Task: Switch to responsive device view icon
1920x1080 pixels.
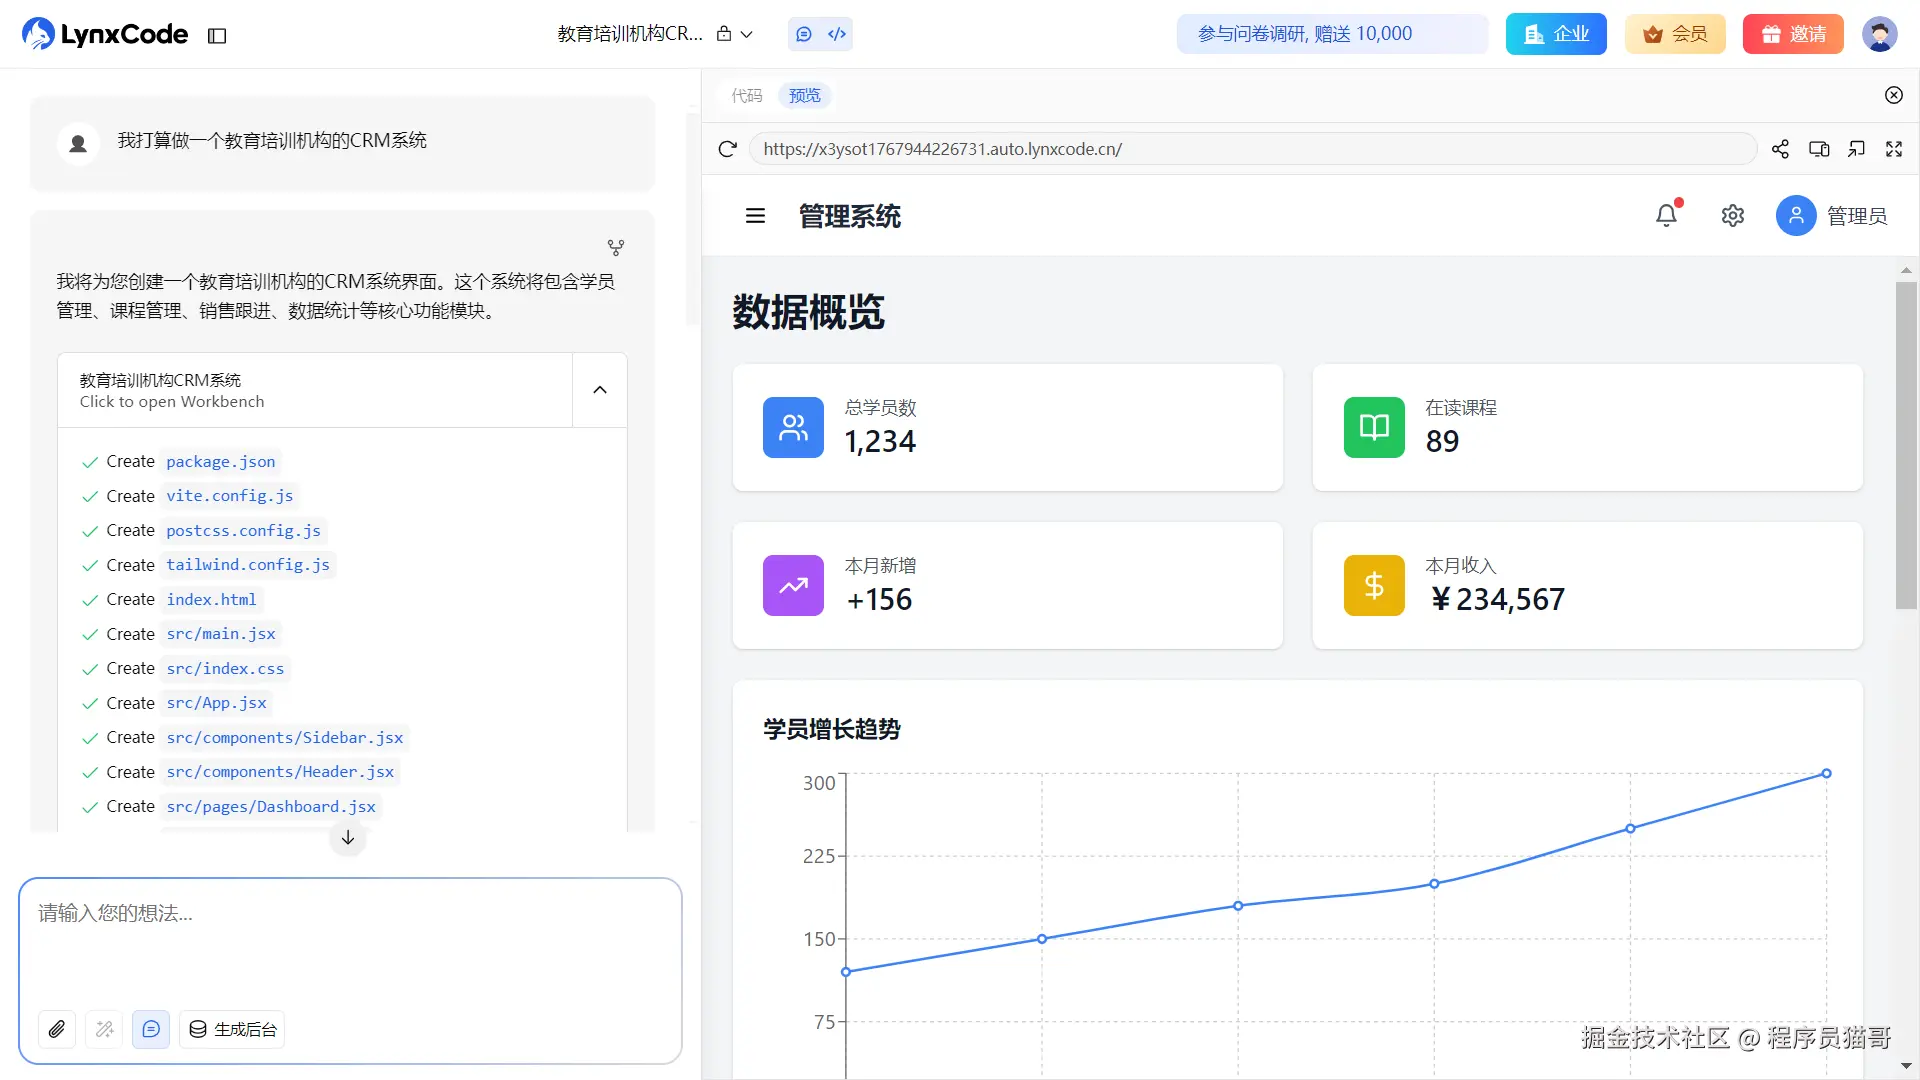Action: [1819, 149]
